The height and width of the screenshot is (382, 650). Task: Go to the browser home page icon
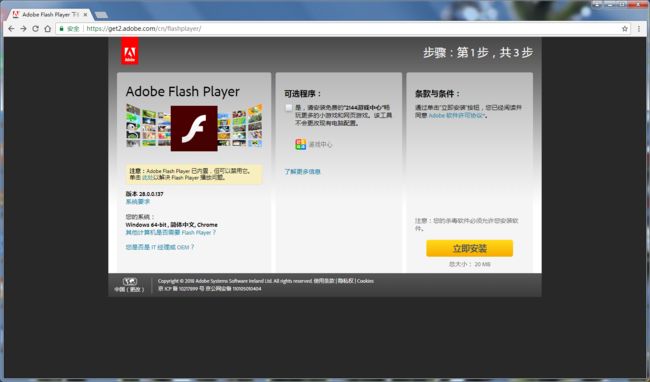click(x=48, y=29)
